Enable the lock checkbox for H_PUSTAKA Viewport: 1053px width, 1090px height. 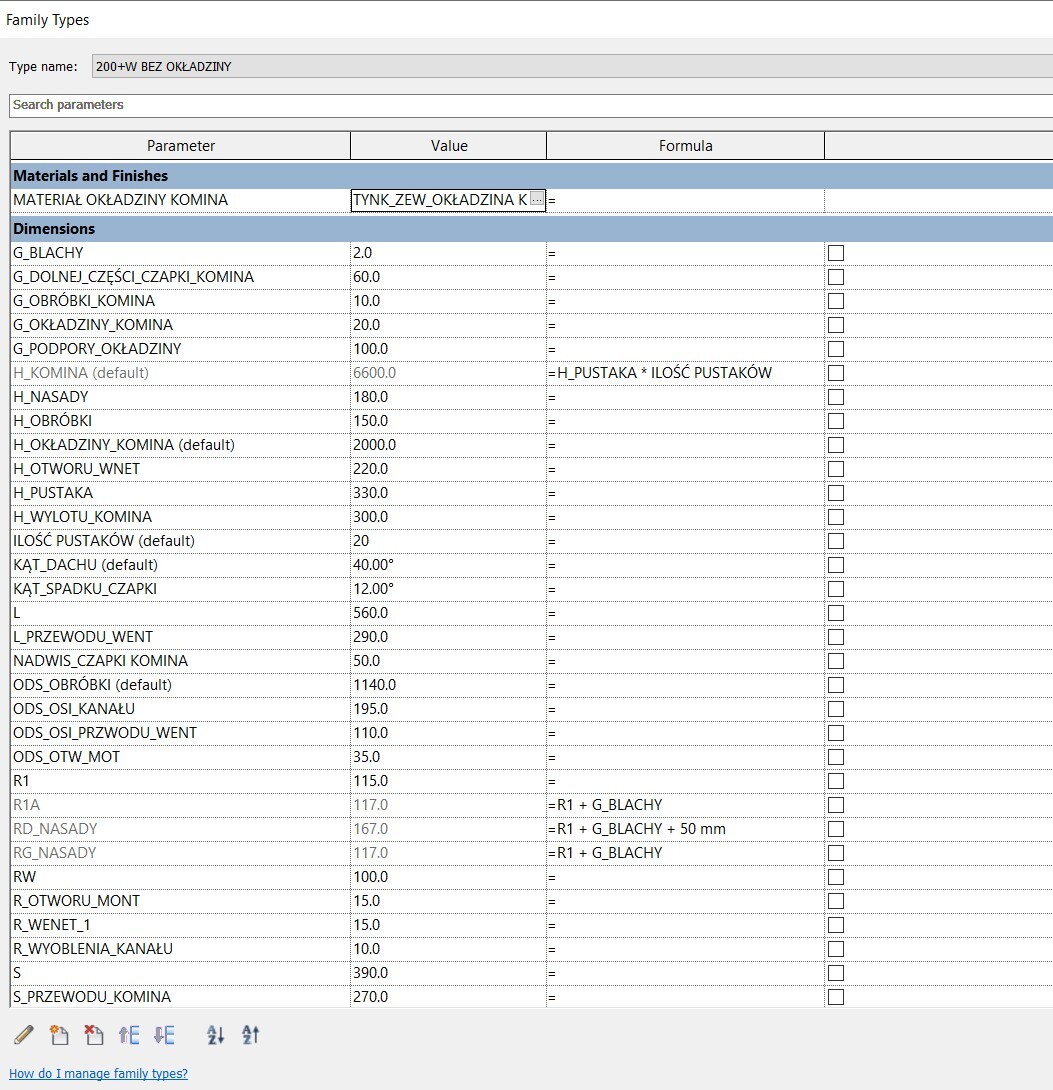tap(836, 493)
